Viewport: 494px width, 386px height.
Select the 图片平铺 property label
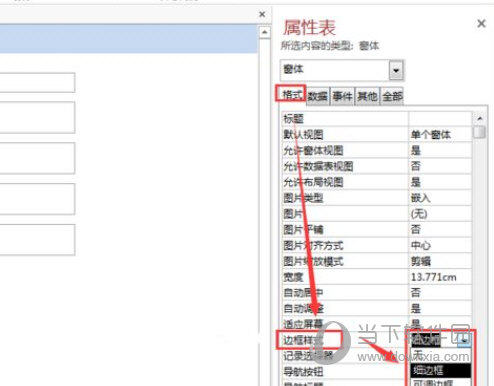(x=303, y=230)
